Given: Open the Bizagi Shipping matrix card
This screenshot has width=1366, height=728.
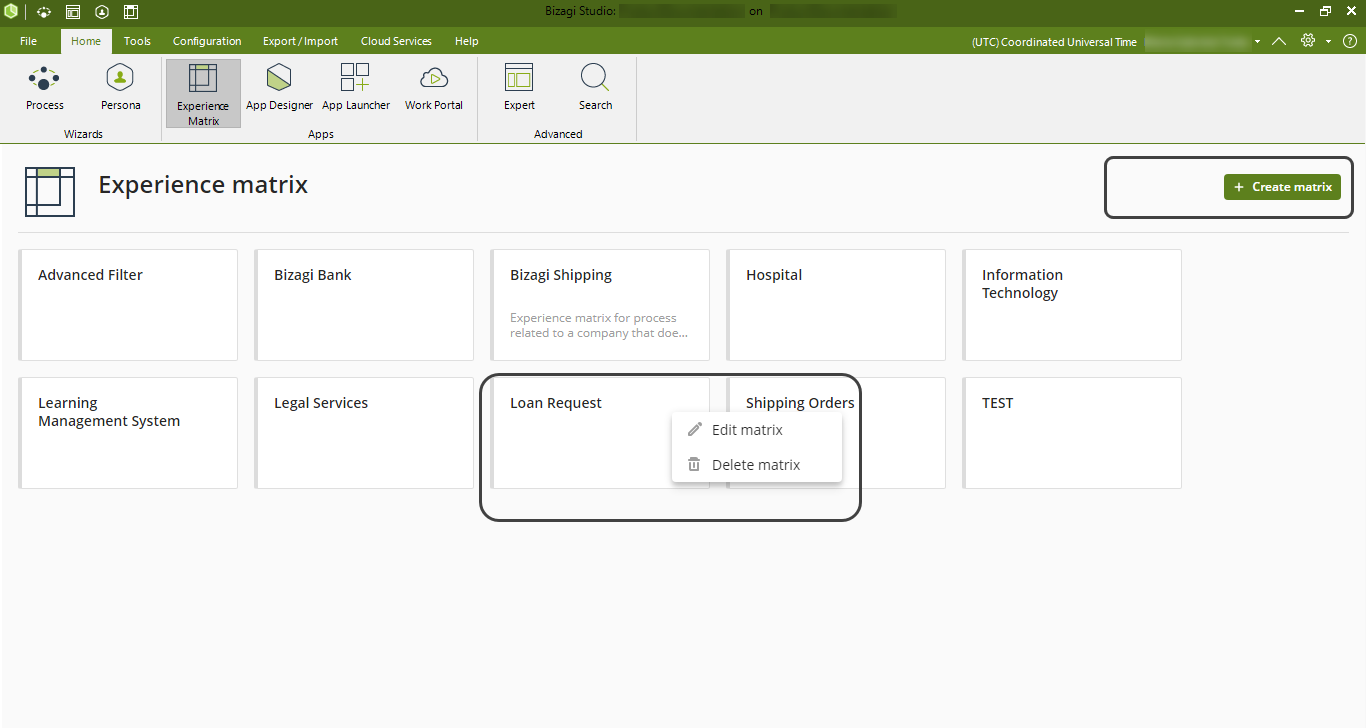Looking at the screenshot, I should 600,305.
